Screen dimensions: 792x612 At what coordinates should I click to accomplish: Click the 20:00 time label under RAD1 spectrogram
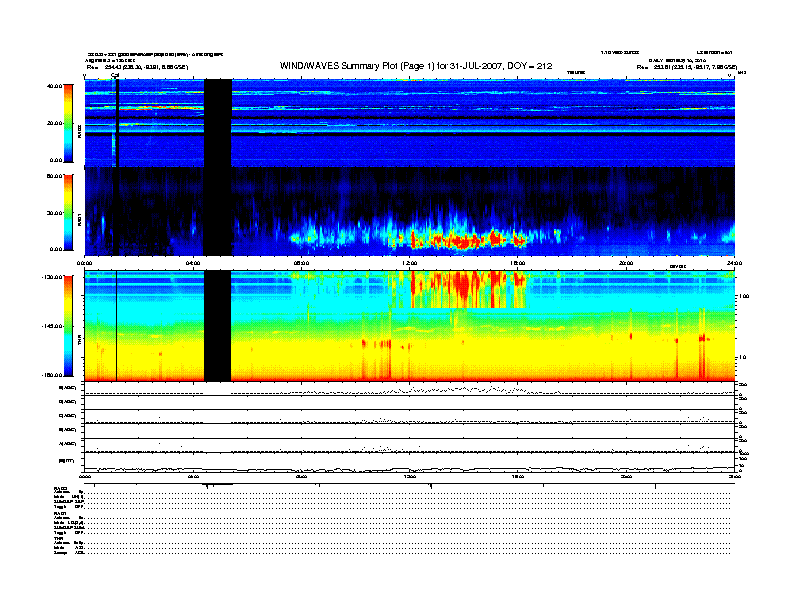626,263
